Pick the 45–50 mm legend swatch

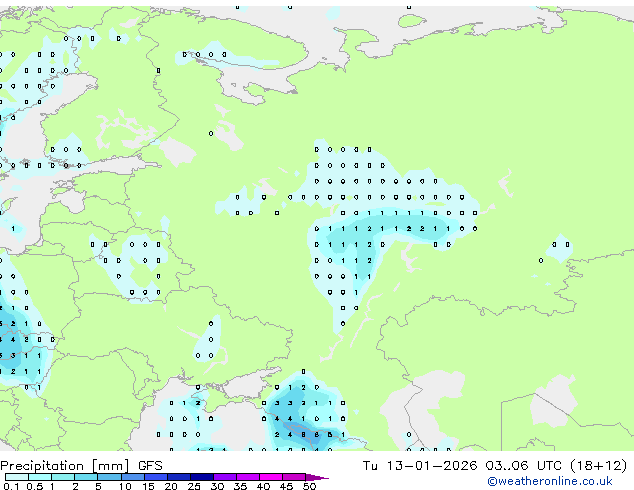point(294,477)
